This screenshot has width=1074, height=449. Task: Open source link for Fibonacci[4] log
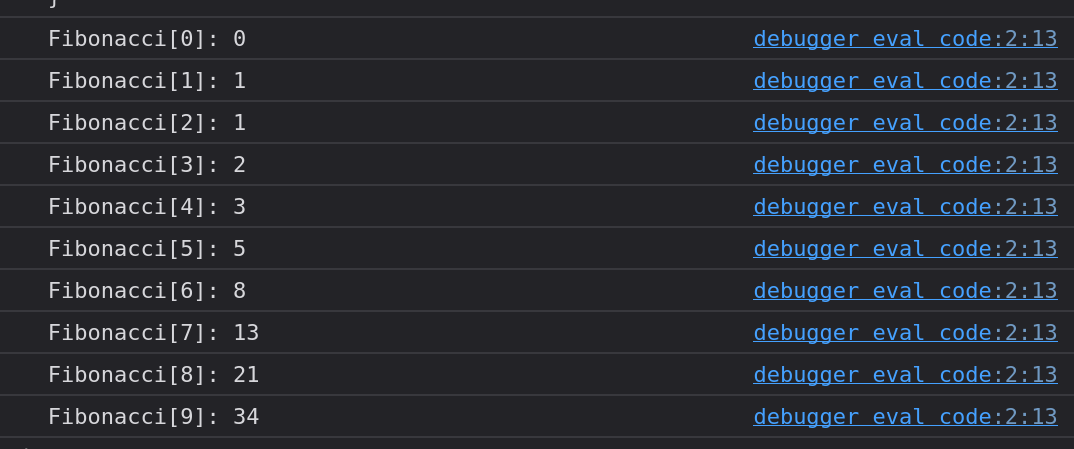[x=905, y=207]
